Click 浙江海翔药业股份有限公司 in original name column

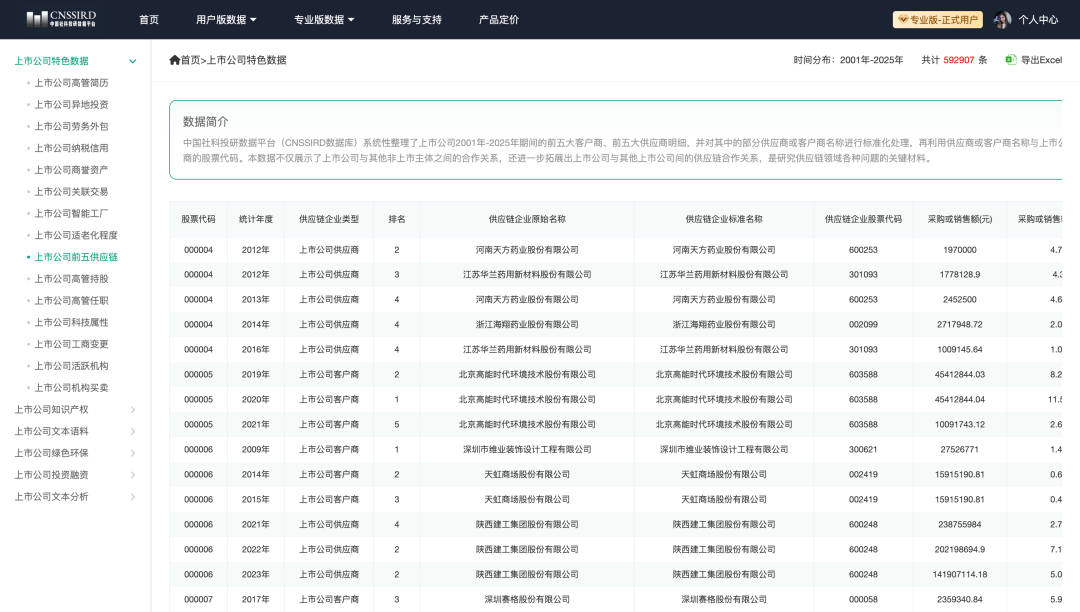pos(527,324)
